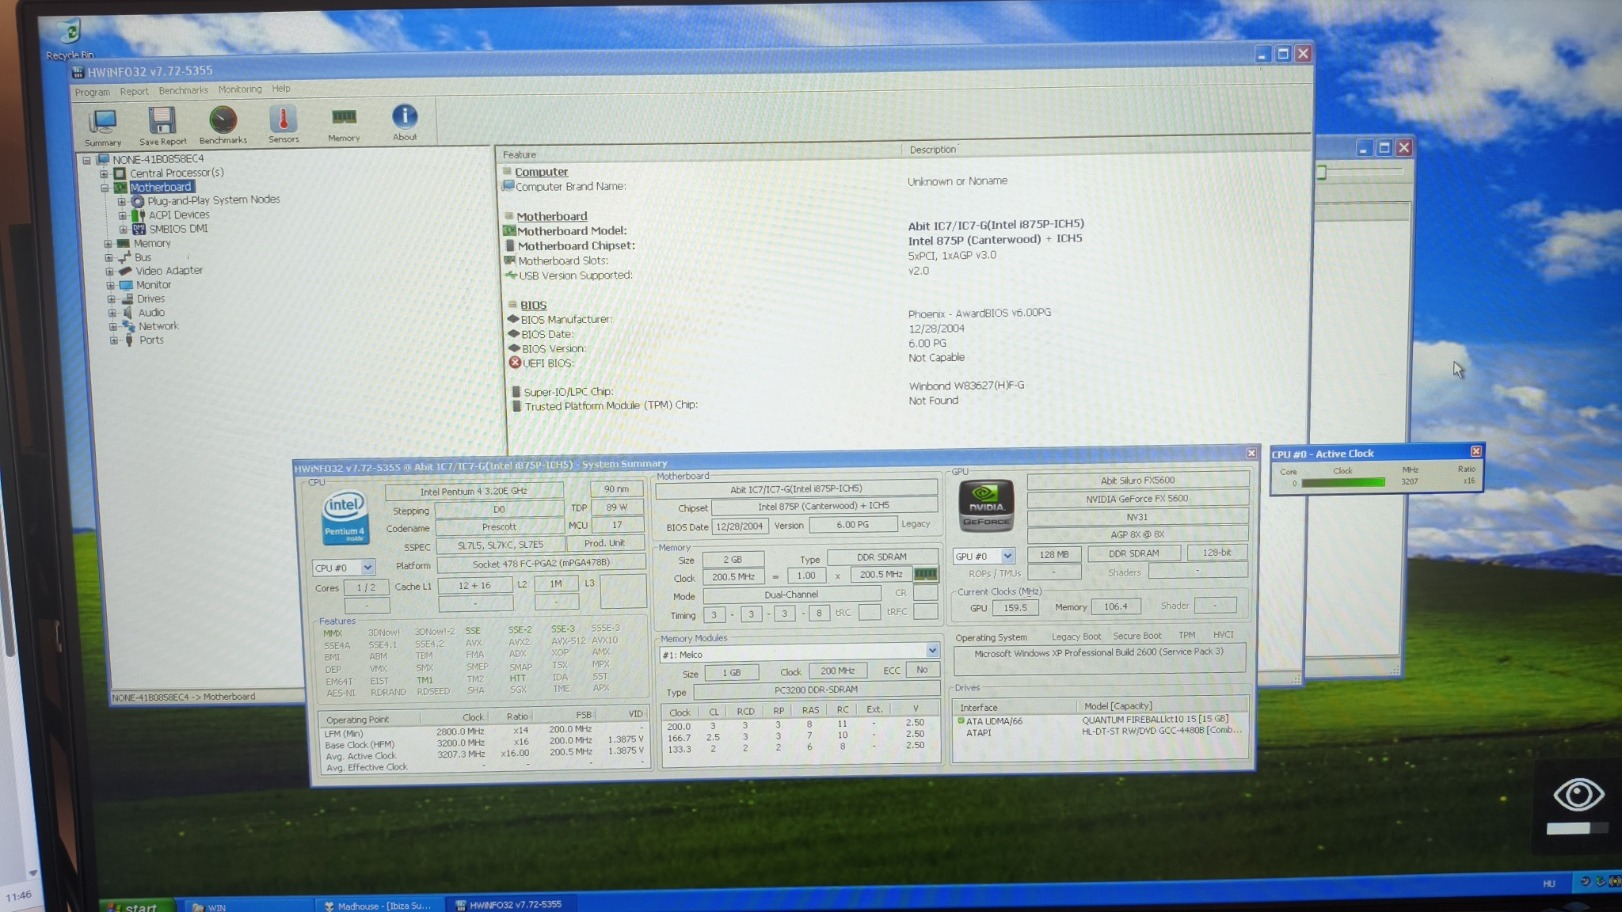This screenshot has height=912, width=1622.
Task: Open the Benchmarks menu
Action: pyautogui.click(x=183, y=90)
